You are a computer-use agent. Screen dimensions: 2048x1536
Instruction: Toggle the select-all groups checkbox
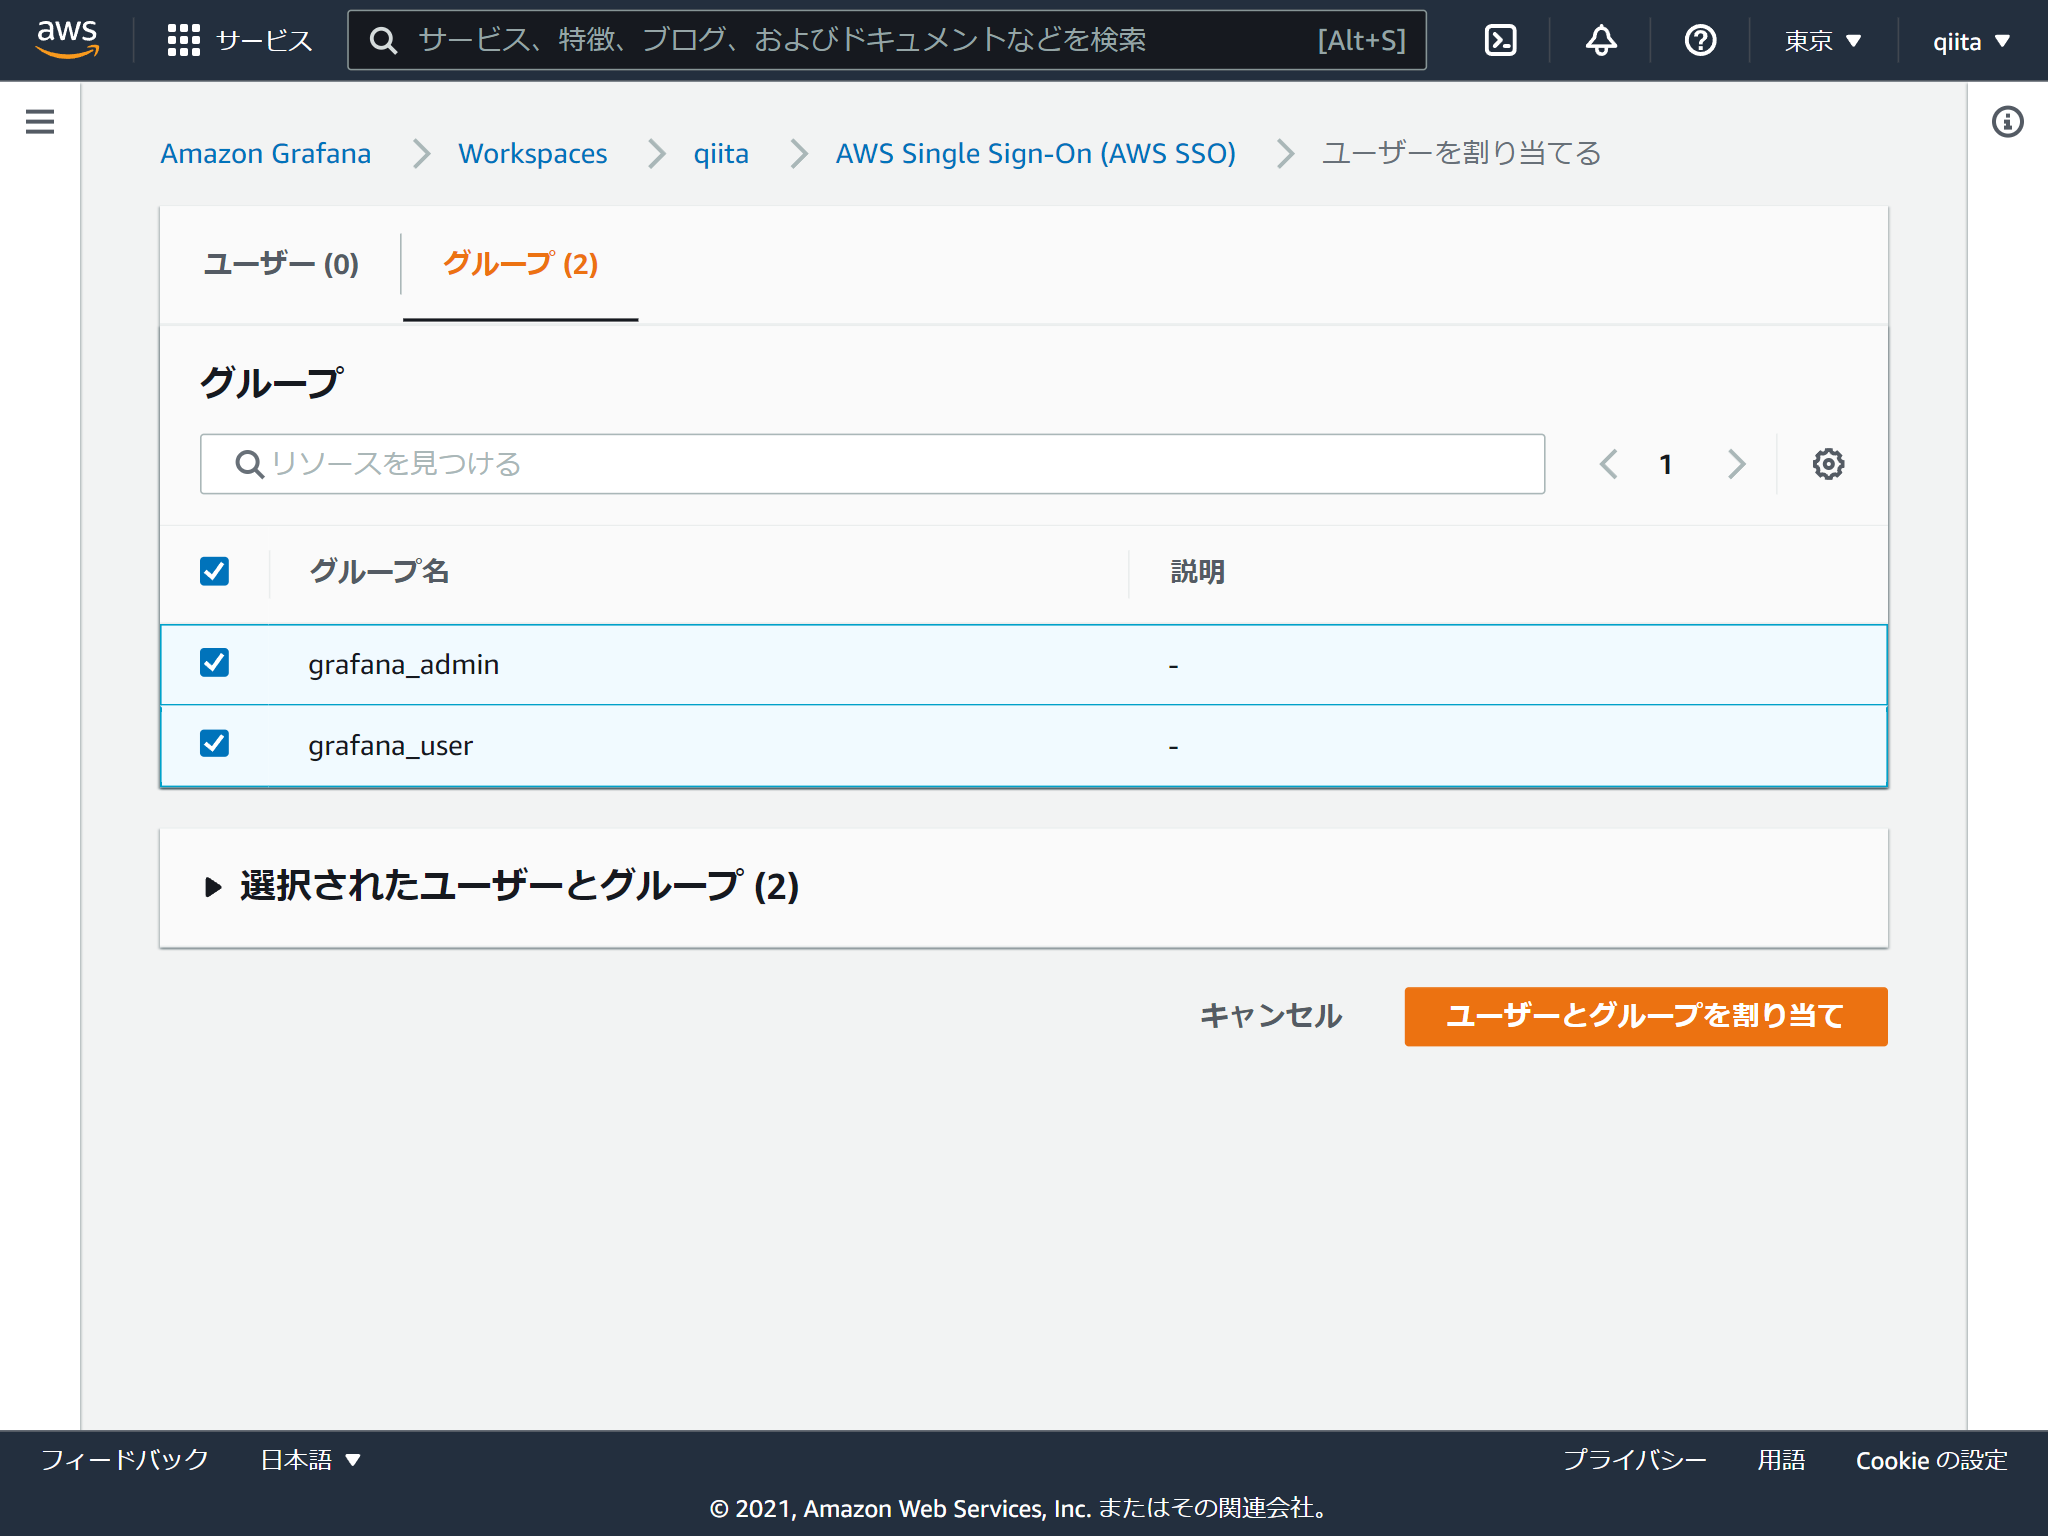point(213,570)
